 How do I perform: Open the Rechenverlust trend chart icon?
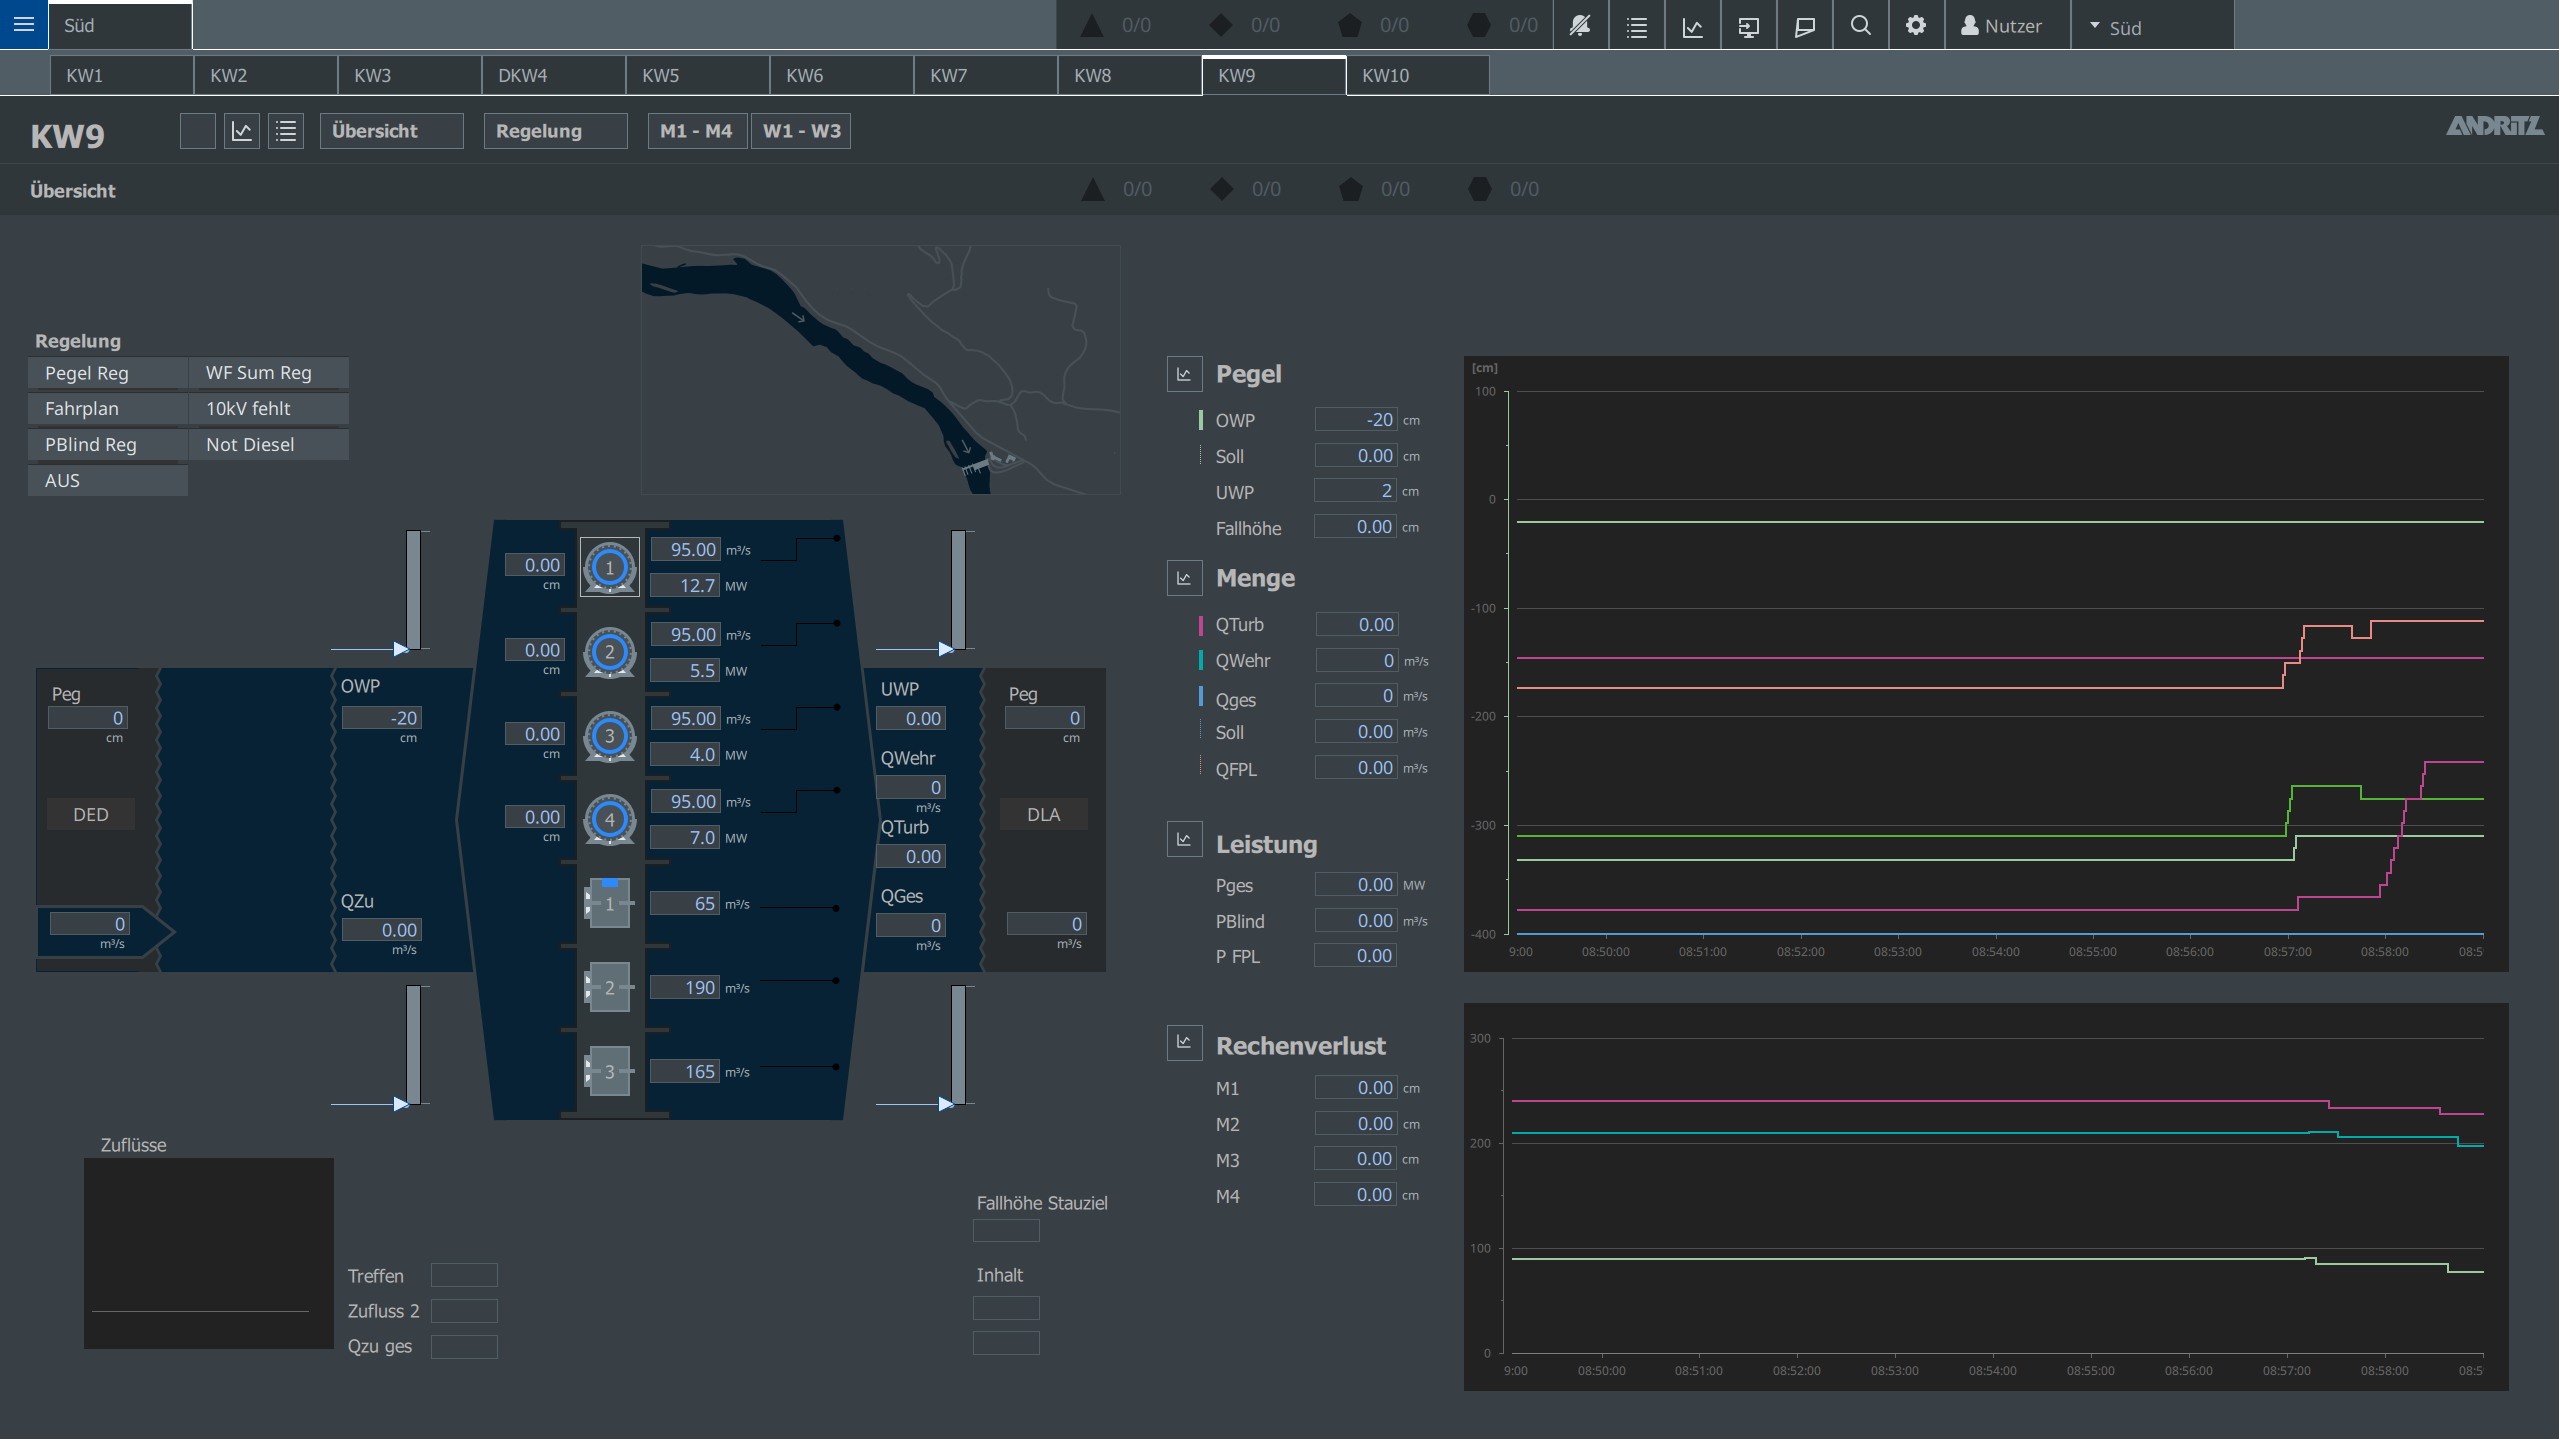1184,1042
